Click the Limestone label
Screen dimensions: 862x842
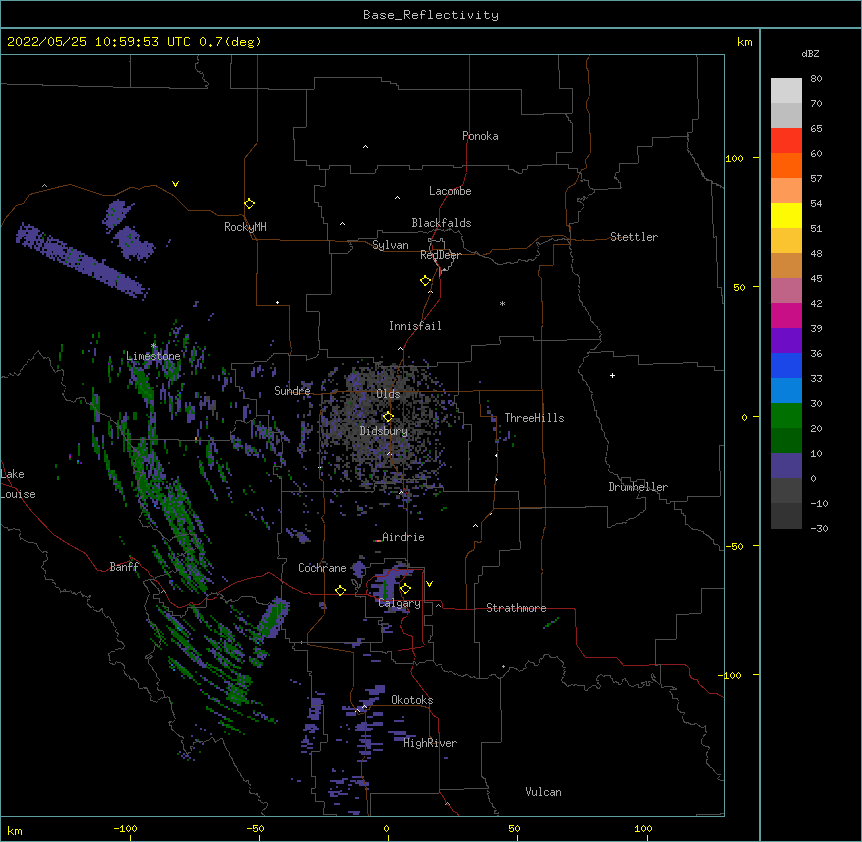pyautogui.click(x=153, y=356)
